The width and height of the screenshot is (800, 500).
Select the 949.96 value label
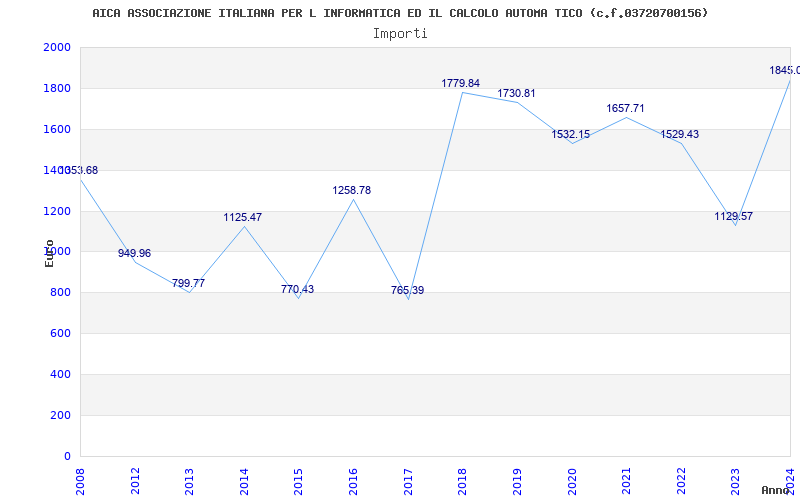click(x=134, y=254)
